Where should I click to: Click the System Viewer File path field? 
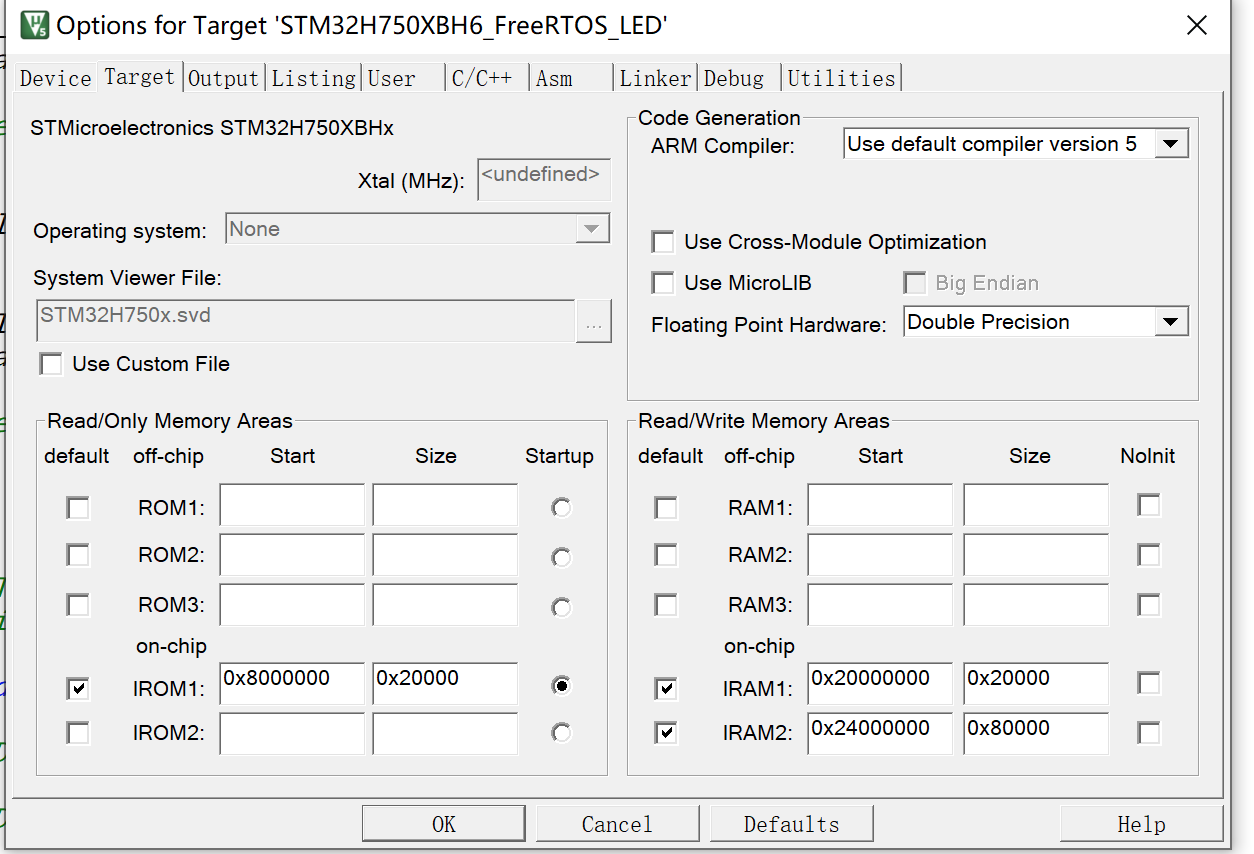click(x=305, y=321)
